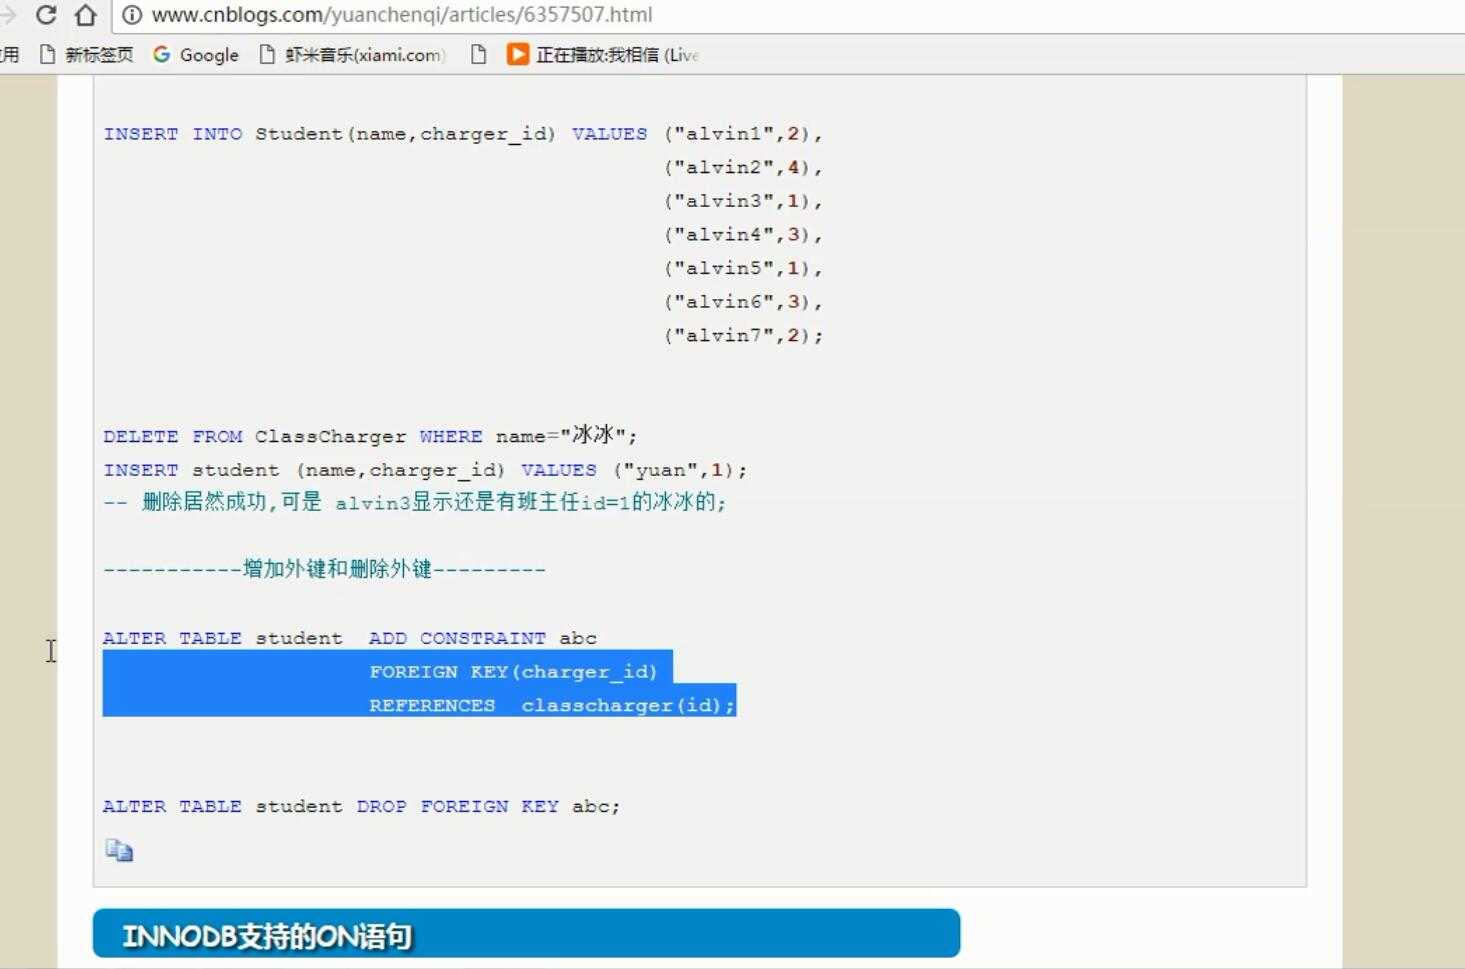Click the site info icon in address bar

(131, 15)
